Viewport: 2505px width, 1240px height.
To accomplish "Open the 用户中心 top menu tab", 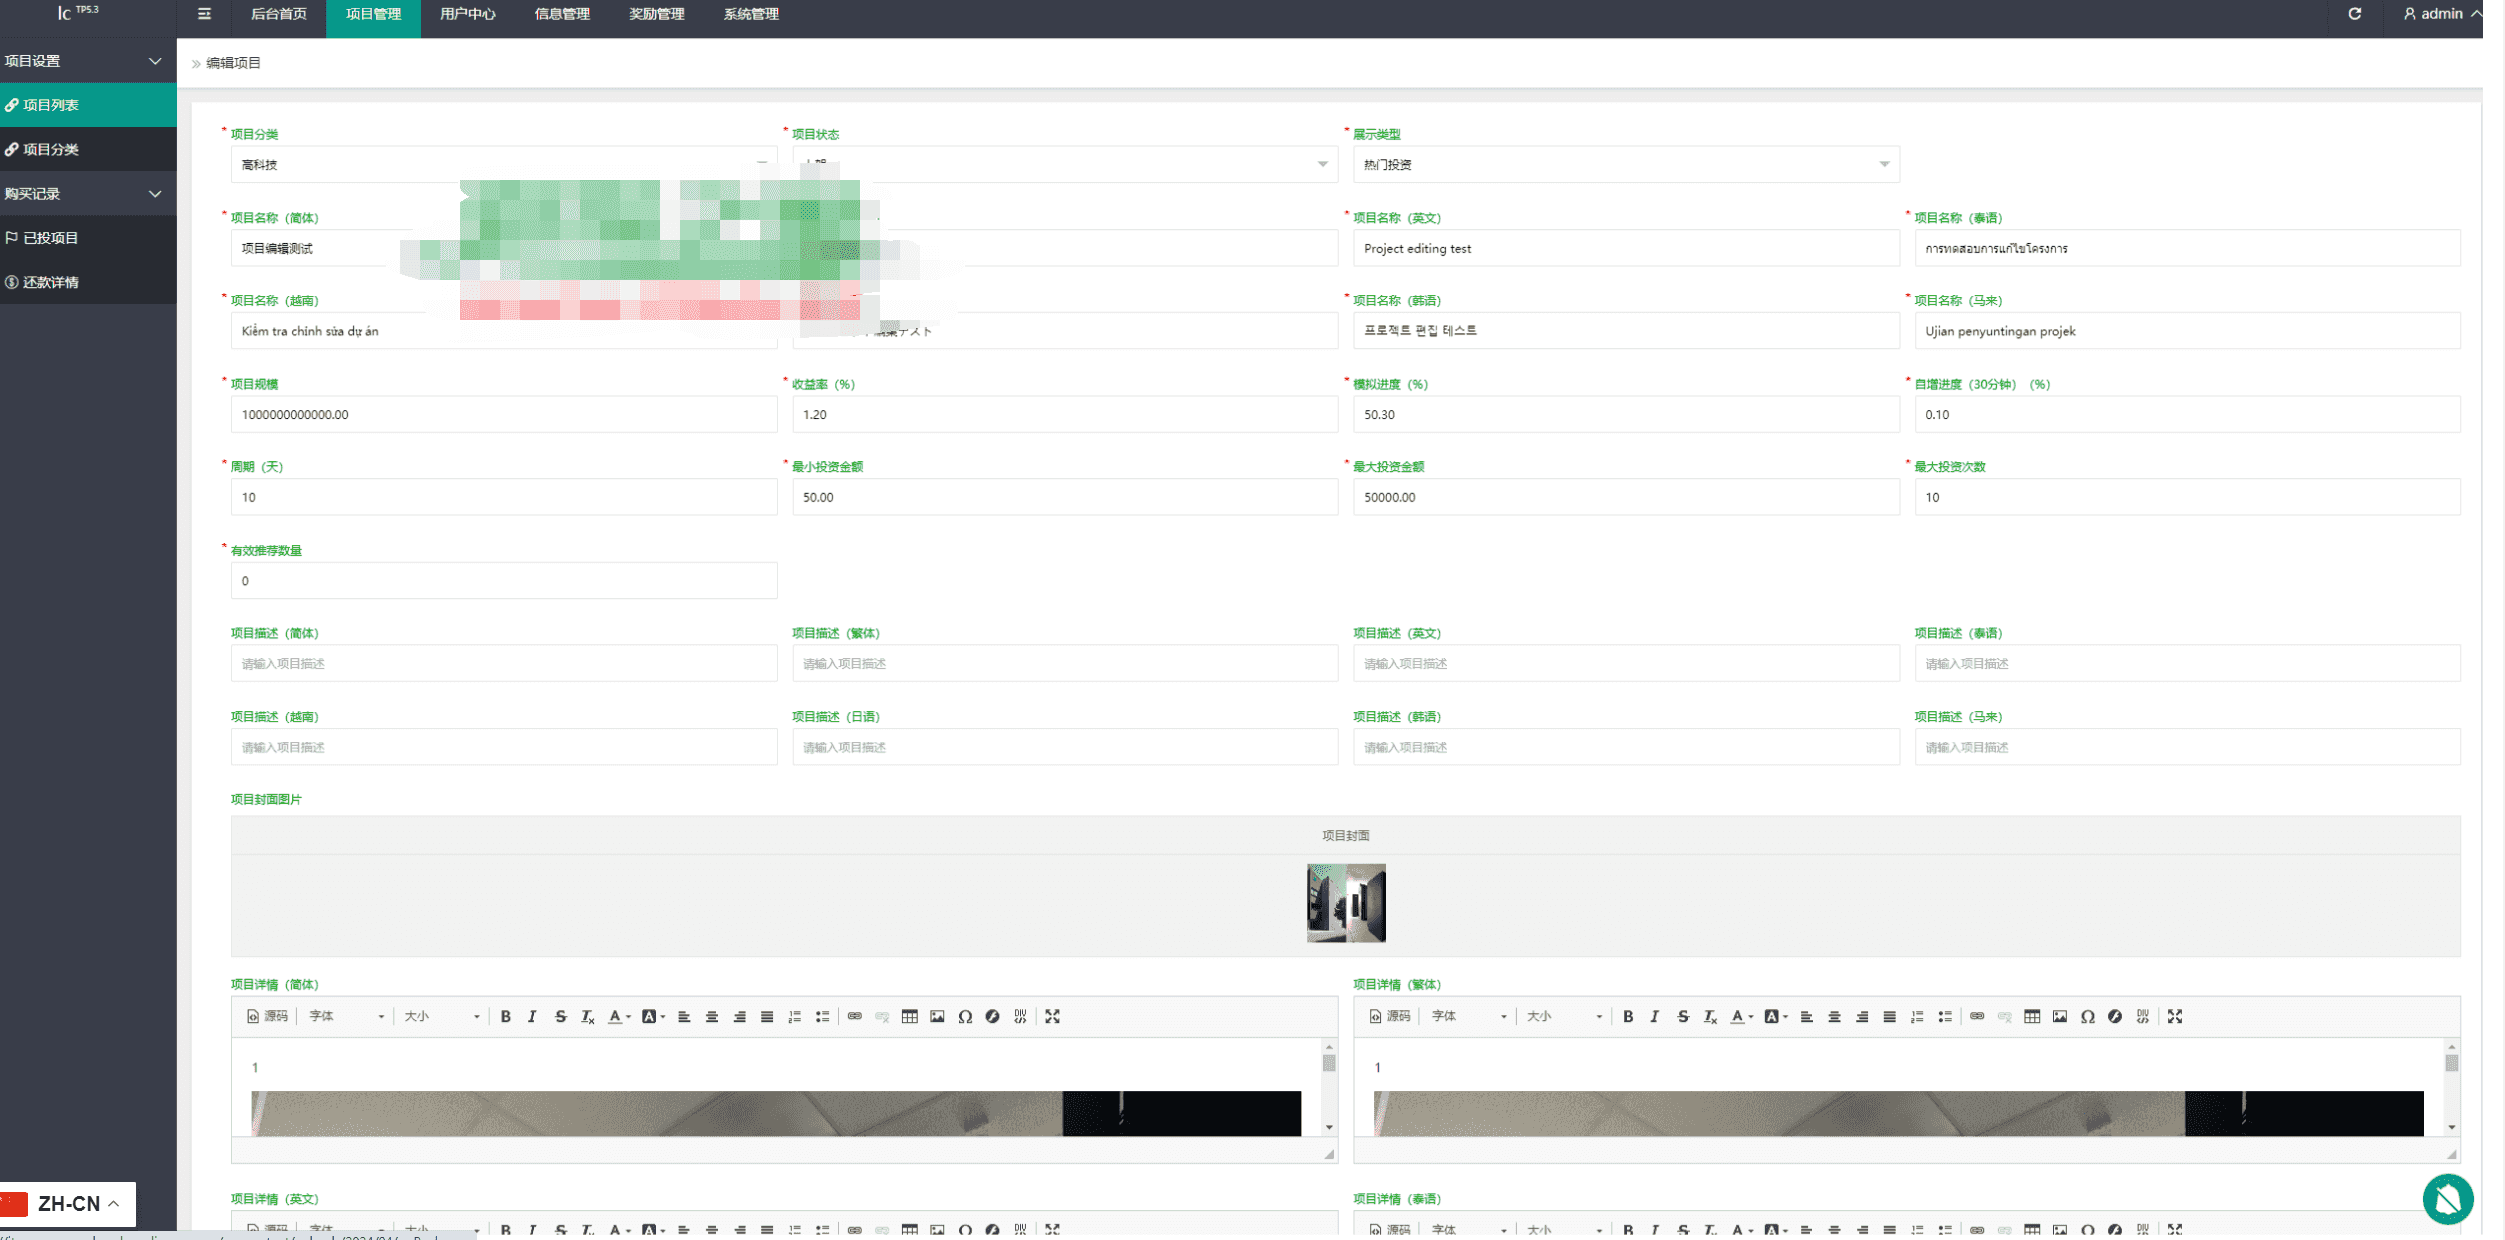I will pos(468,14).
